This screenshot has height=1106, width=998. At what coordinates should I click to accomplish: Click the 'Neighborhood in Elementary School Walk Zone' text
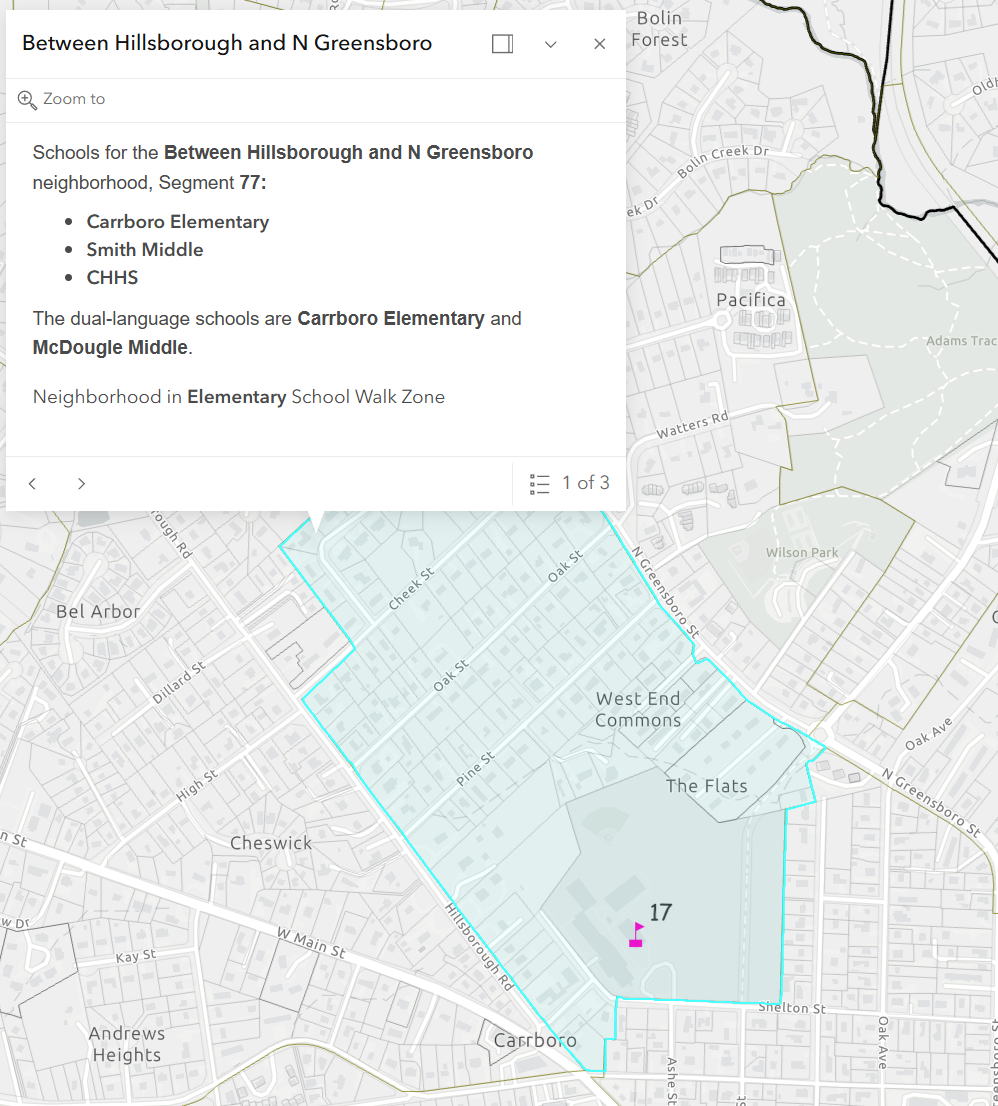tap(239, 397)
